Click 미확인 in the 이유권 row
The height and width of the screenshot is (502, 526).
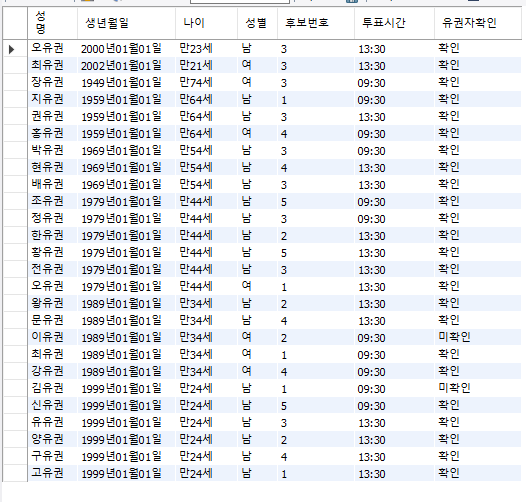point(478,338)
